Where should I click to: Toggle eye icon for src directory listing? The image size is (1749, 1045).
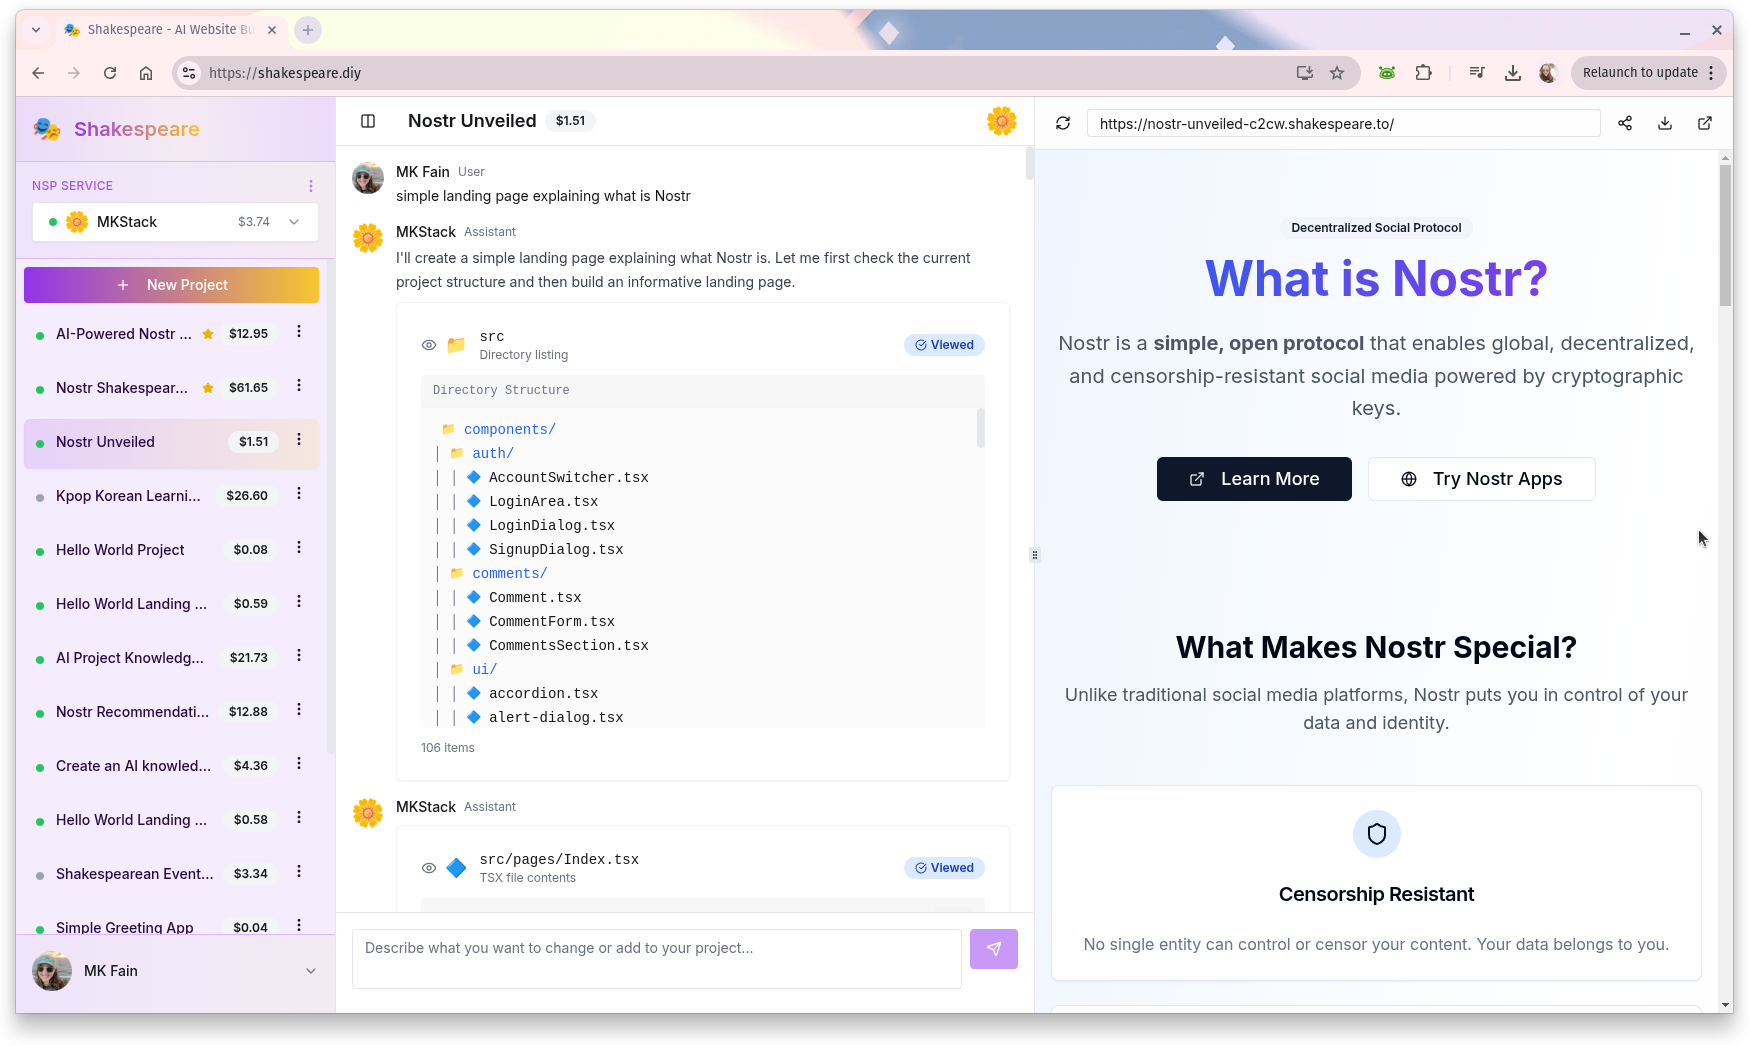pos(429,345)
